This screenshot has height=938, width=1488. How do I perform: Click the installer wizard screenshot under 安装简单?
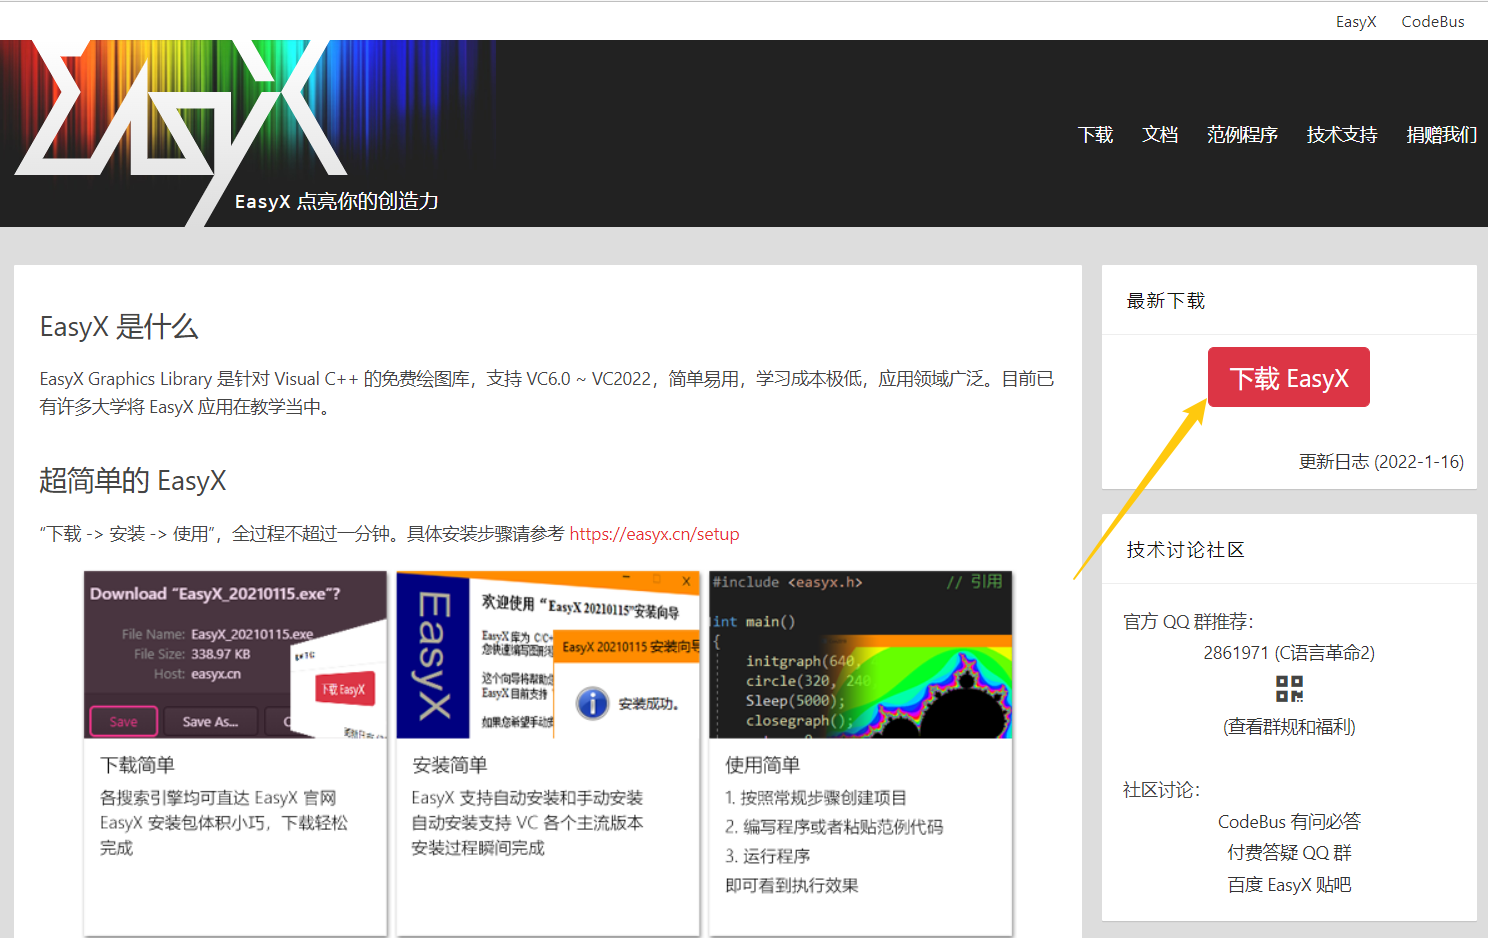point(547,654)
